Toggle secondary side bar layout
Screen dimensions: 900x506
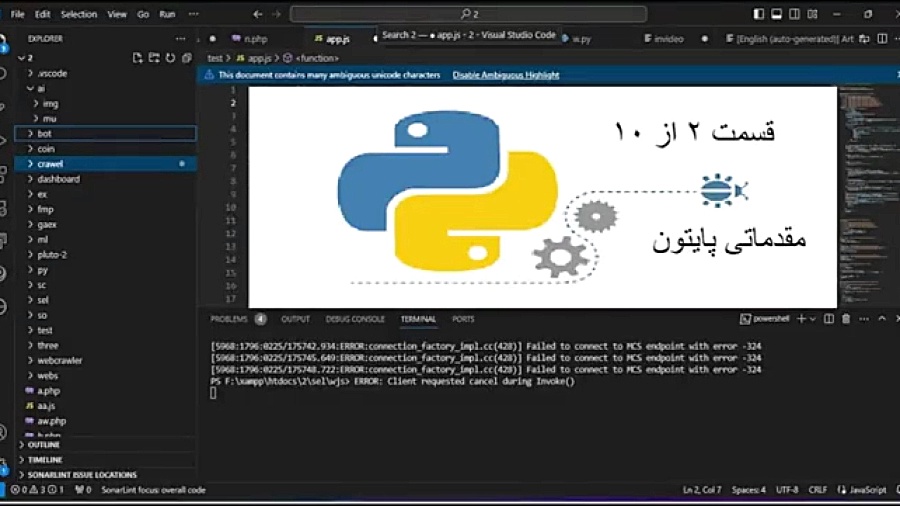tap(794, 14)
